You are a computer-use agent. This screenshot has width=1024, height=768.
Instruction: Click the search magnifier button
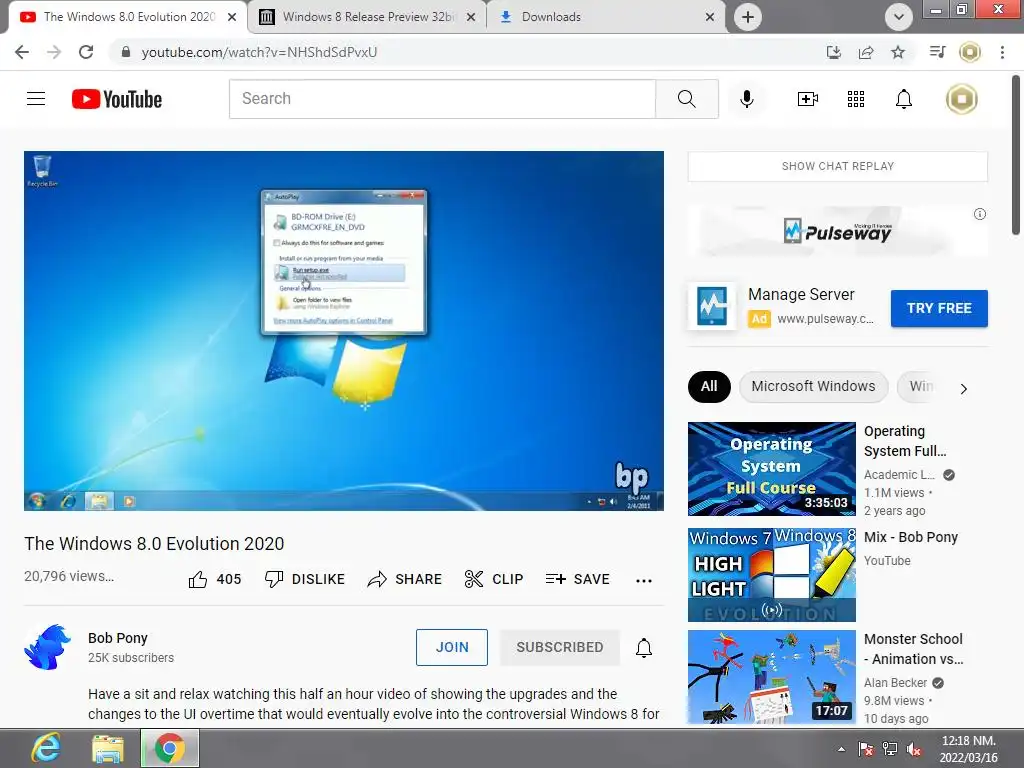coord(686,99)
